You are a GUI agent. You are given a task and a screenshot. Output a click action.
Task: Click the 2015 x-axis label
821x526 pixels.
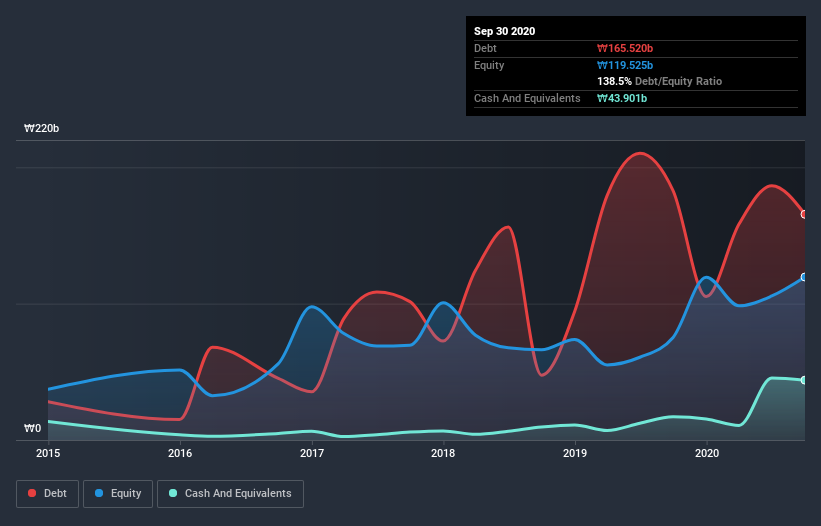(x=48, y=453)
